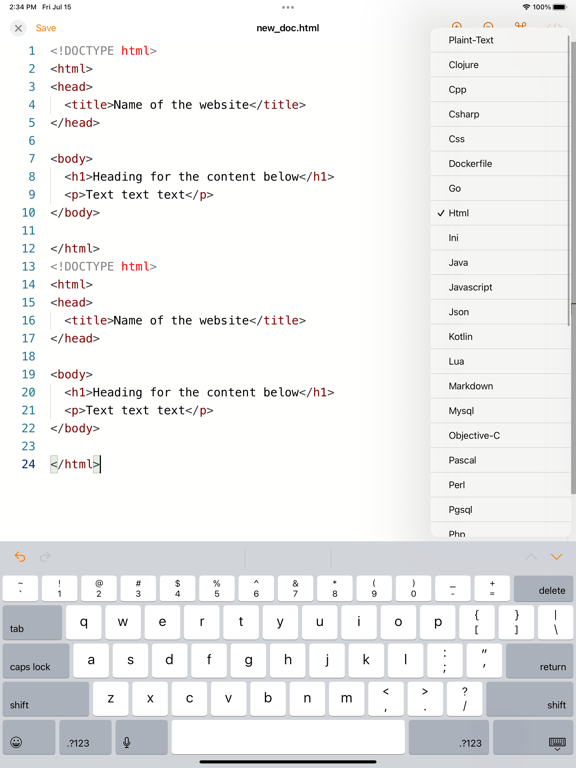Pick Json from the syntax menu
The height and width of the screenshot is (768, 576).
(x=501, y=312)
